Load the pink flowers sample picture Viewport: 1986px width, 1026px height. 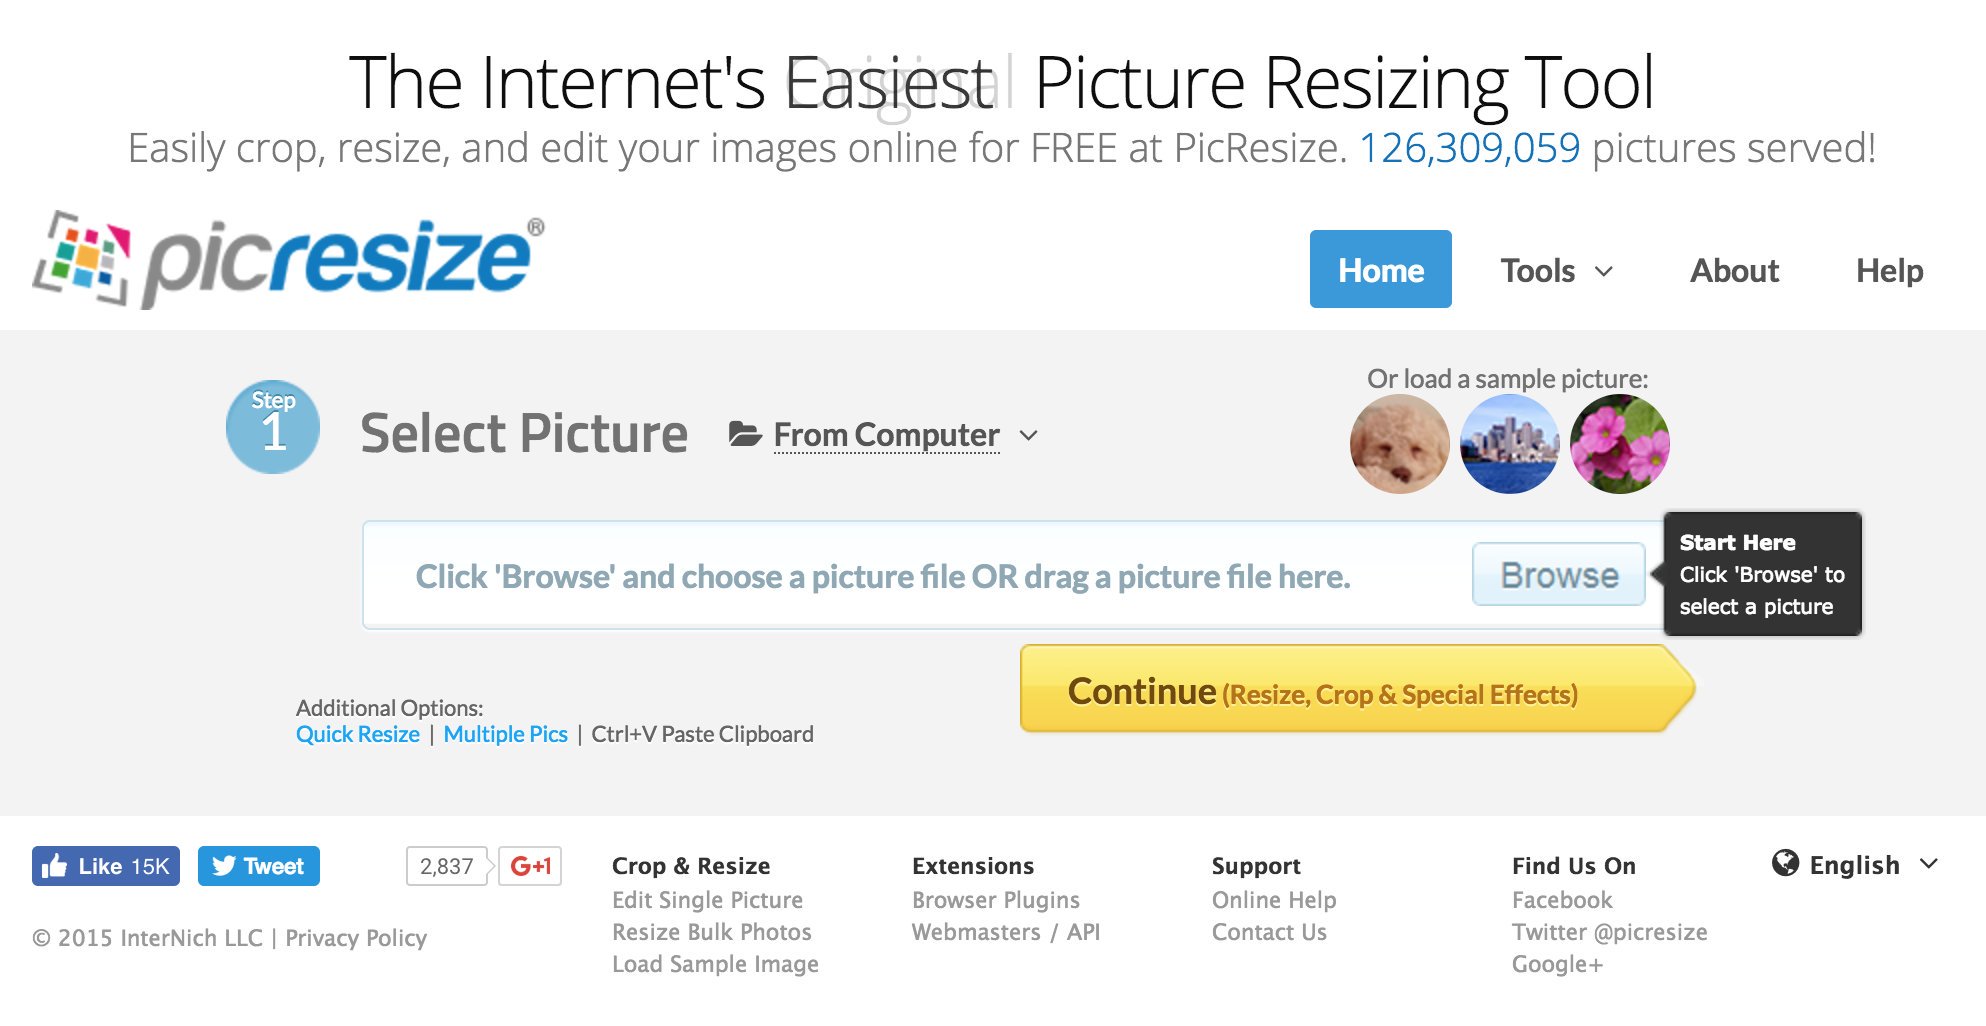tap(1619, 444)
